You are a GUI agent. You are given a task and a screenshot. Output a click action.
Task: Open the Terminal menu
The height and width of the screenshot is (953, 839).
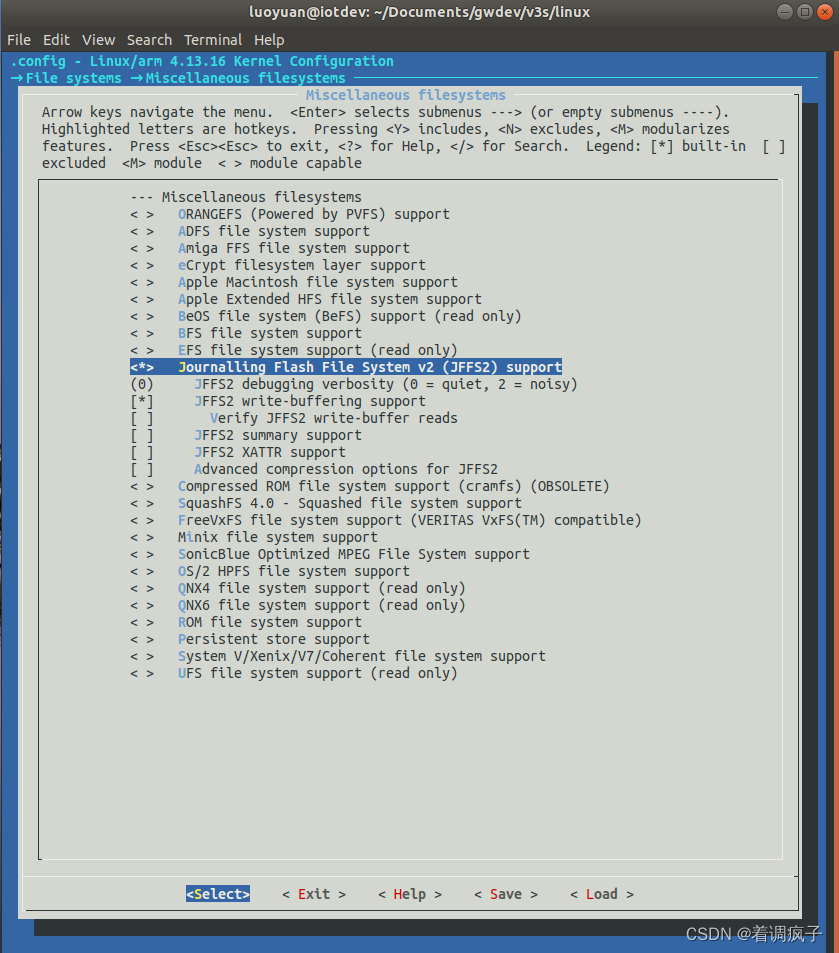(x=213, y=40)
